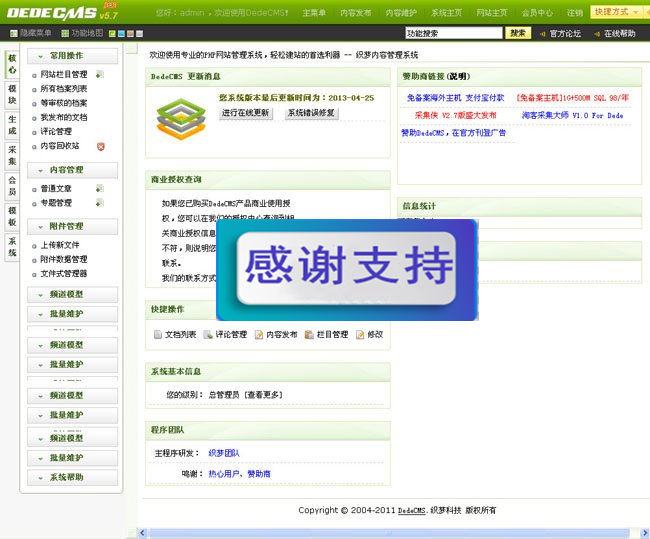Image resolution: width=650 pixels, height=539 pixels.
Task: Click arrow icon beside 在线帮助
Action: [597, 34]
